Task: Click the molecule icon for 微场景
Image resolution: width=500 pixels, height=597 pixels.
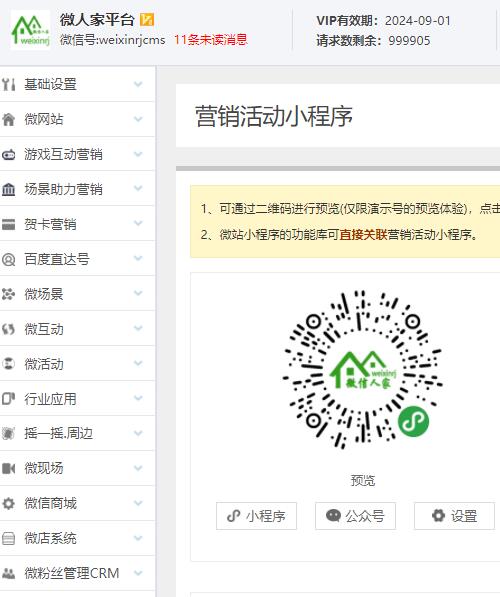Action: 8,294
